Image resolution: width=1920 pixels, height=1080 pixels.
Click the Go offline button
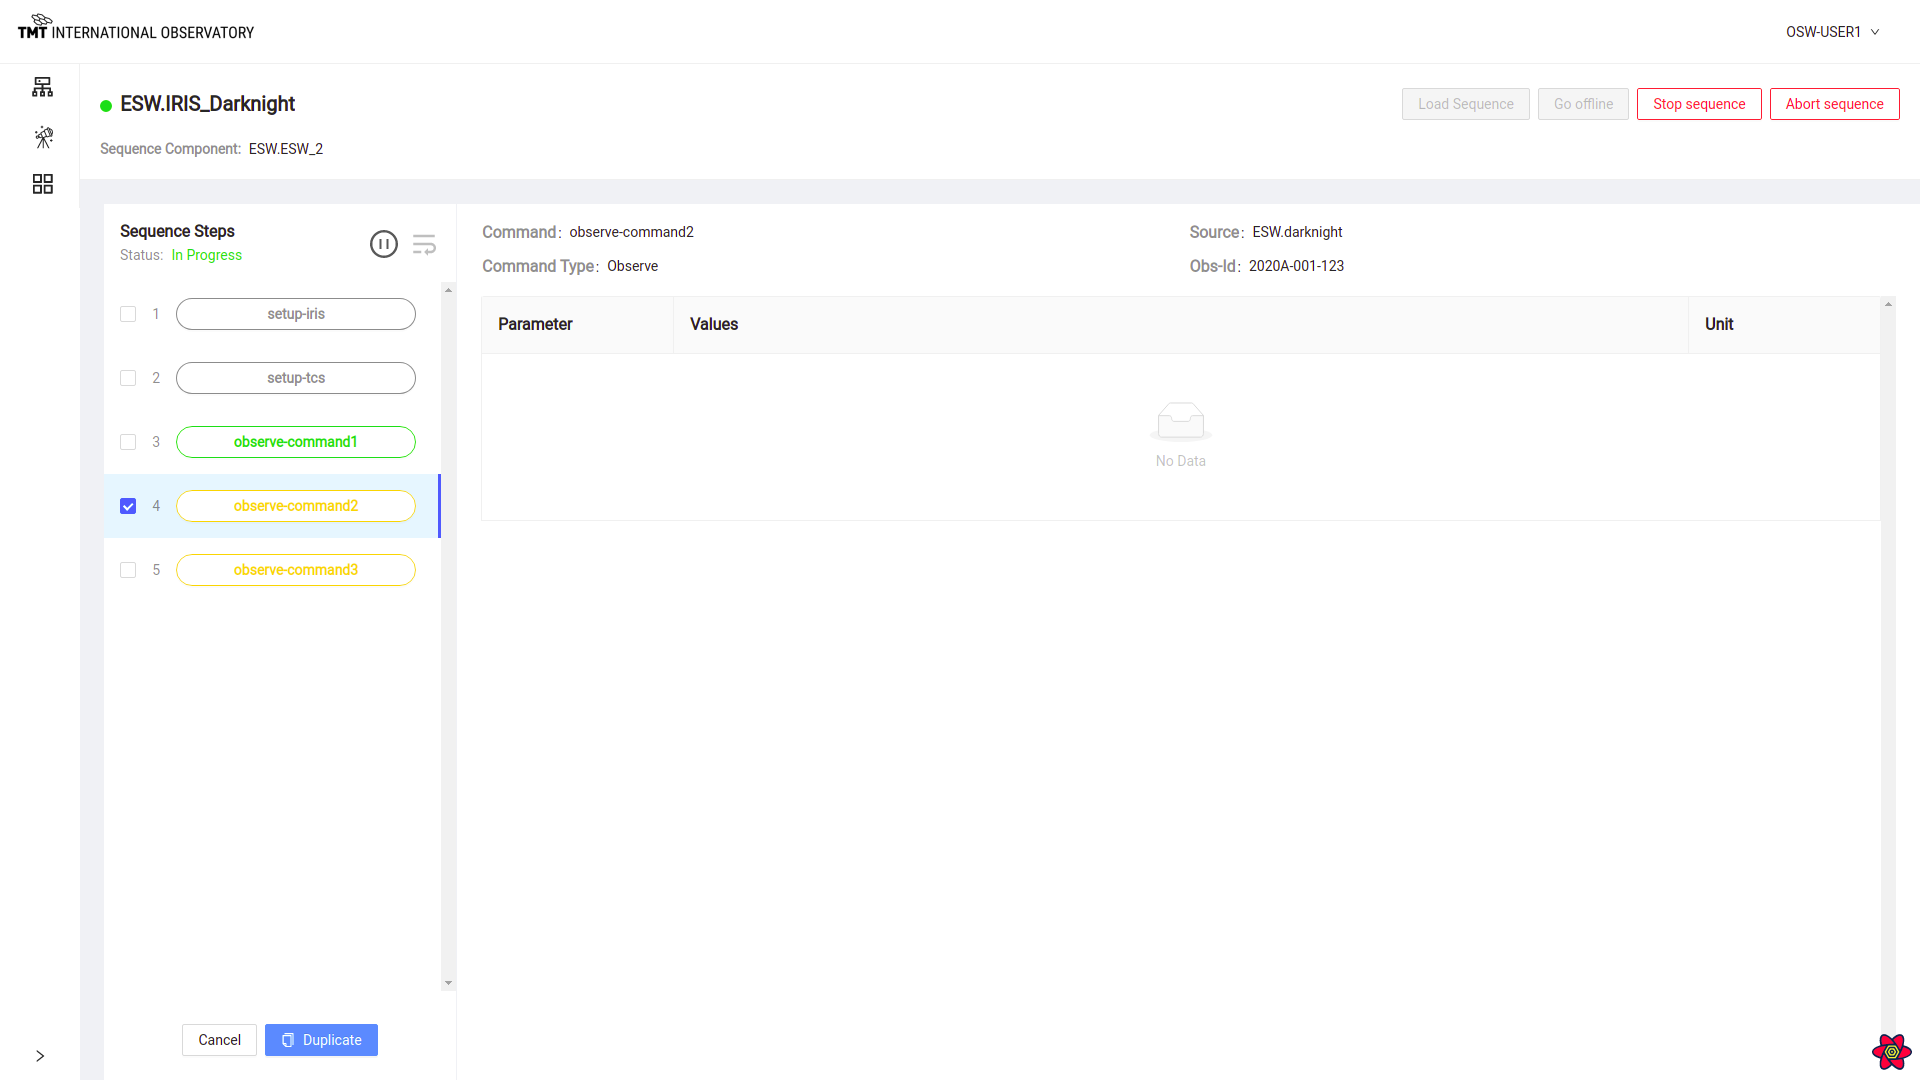tap(1583, 104)
